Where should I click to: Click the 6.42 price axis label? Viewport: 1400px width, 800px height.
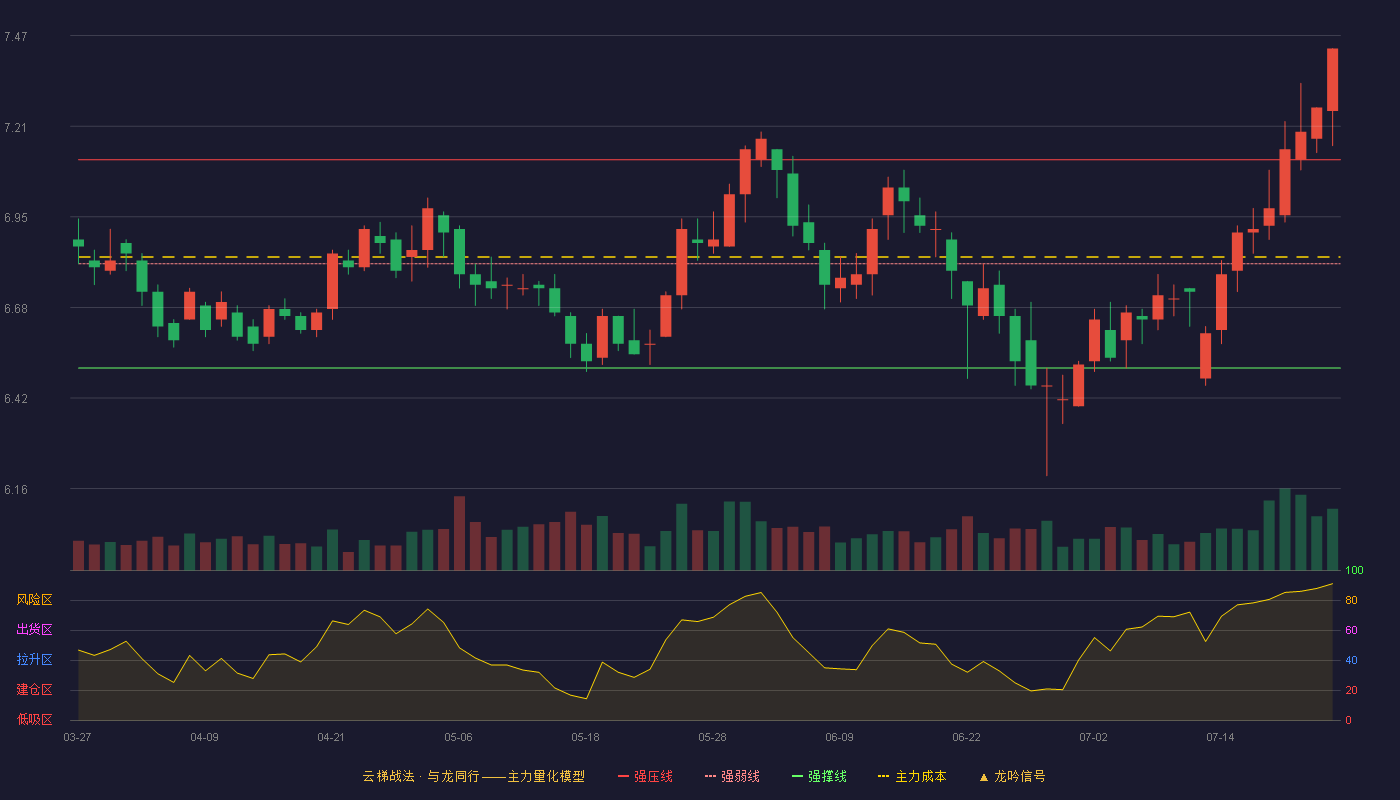point(15,399)
